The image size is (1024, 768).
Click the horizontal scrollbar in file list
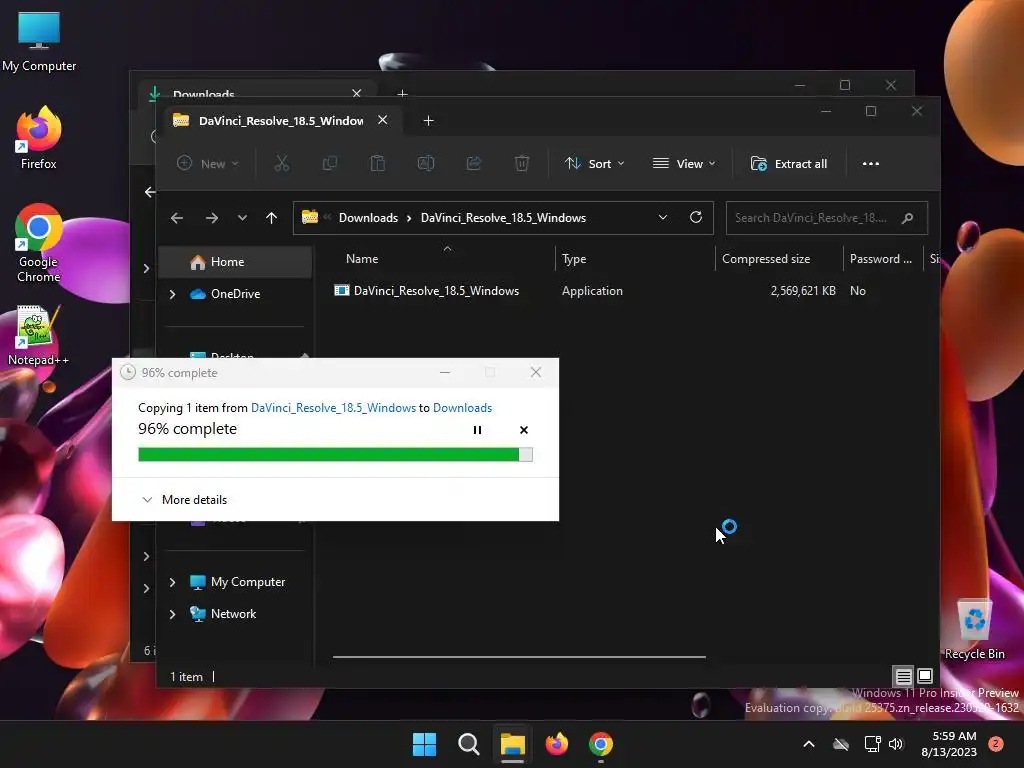519,657
